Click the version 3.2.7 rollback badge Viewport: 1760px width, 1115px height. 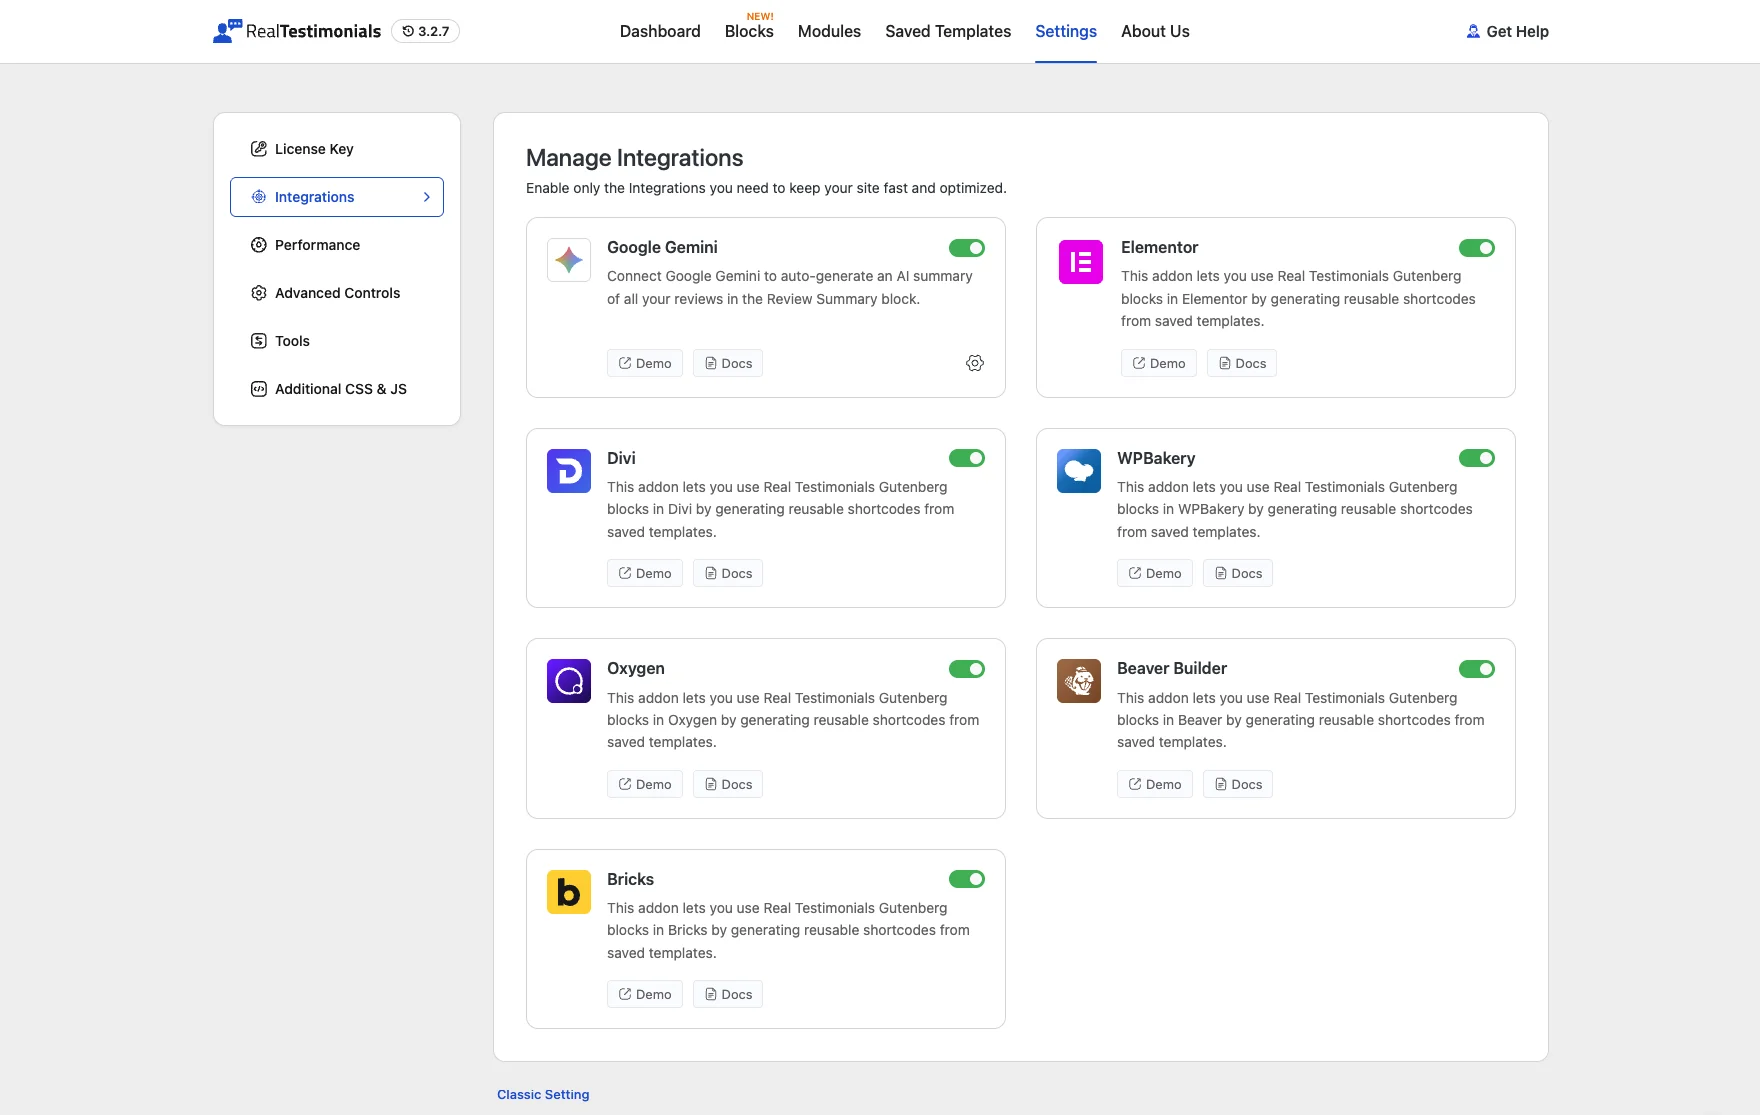click(x=425, y=31)
